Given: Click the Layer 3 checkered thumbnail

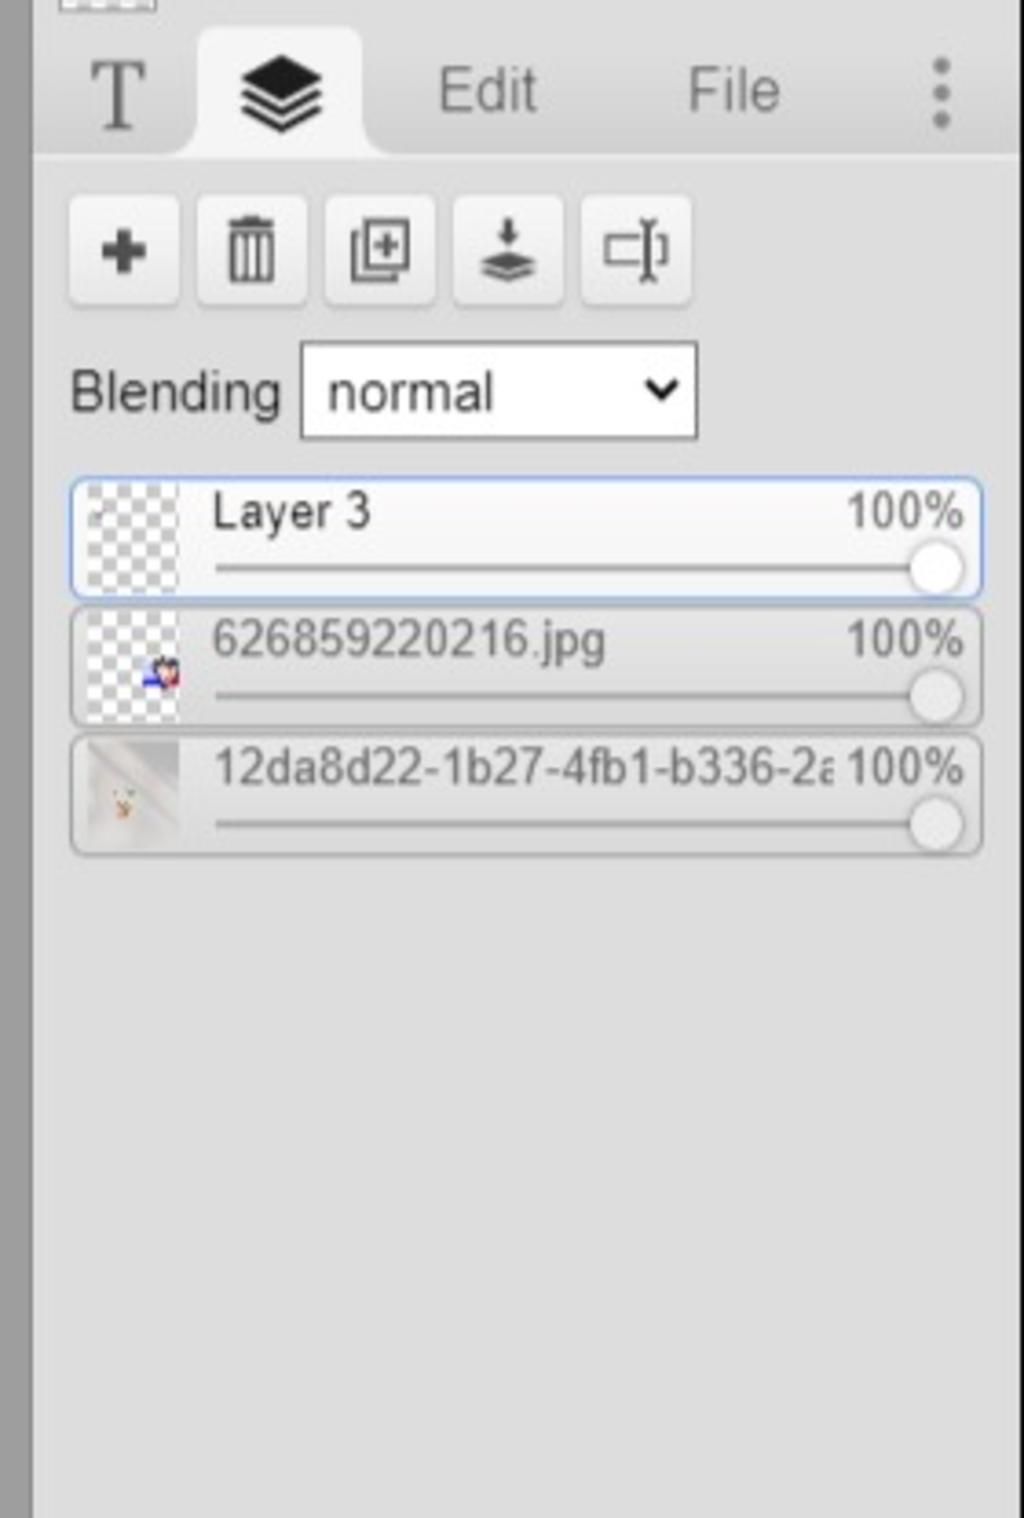Looking at the screenshot, I should coord(132,539).
